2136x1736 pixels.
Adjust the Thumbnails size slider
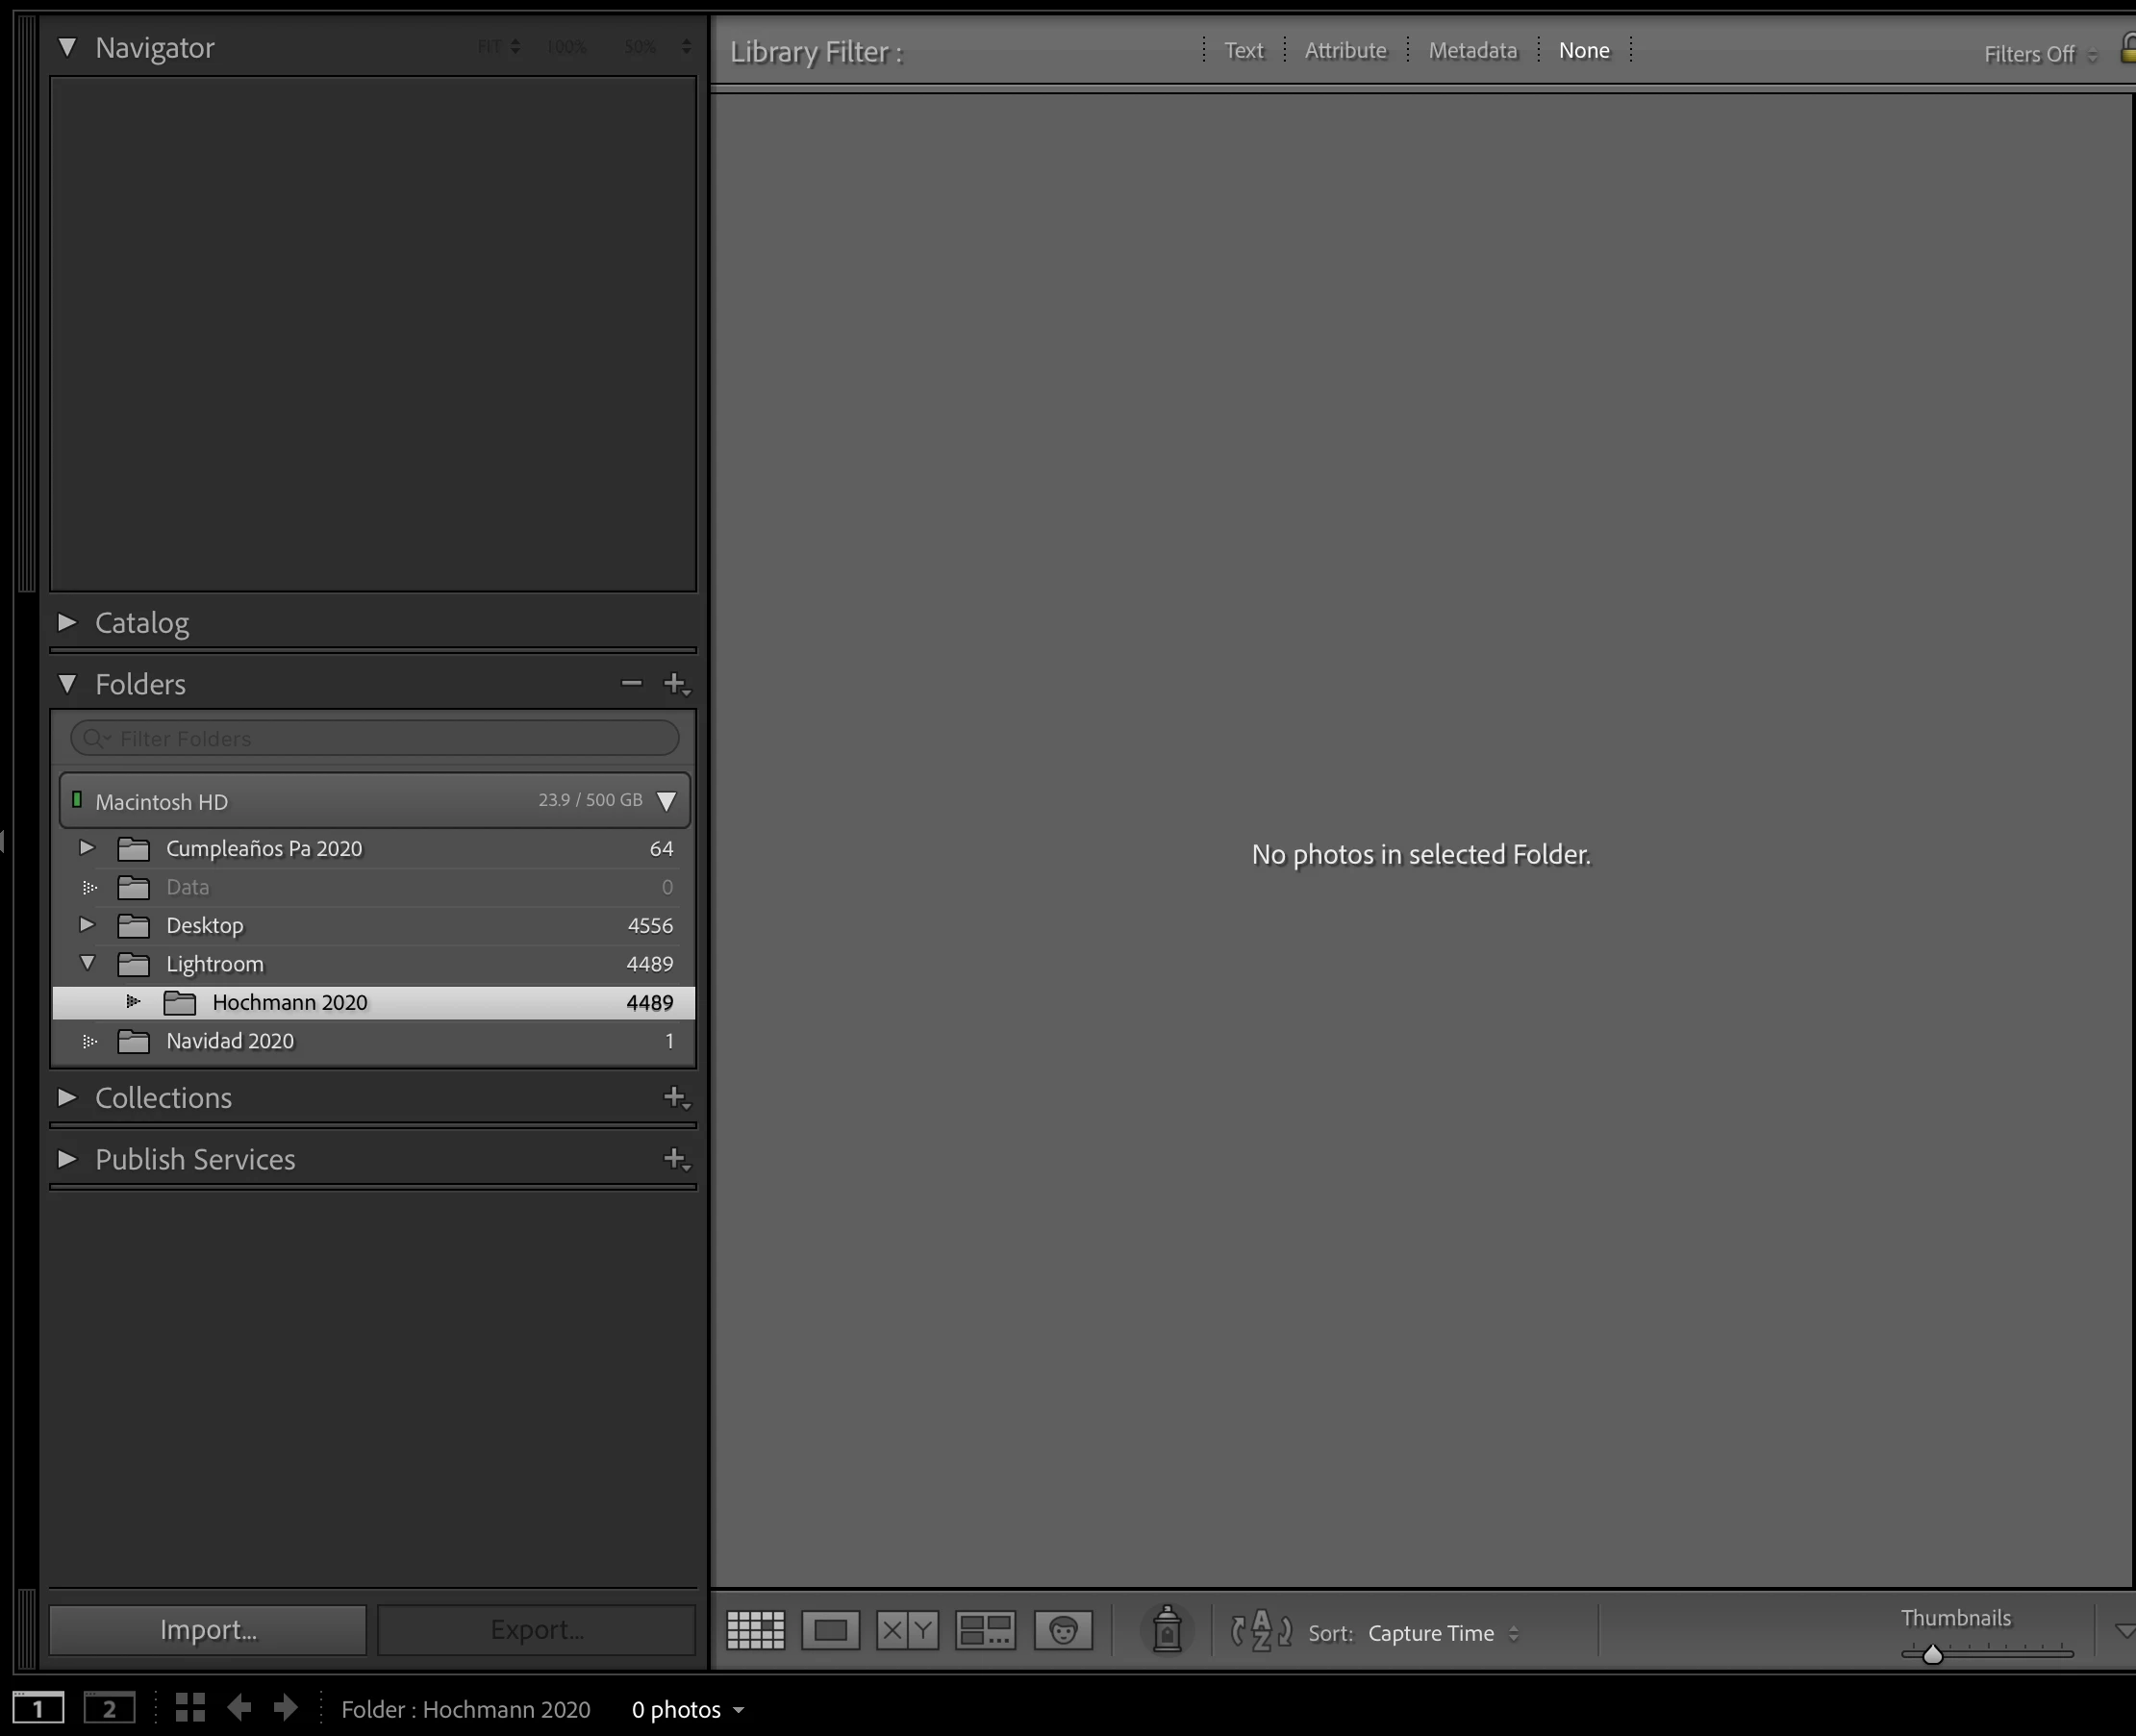pos(1932,1654)
